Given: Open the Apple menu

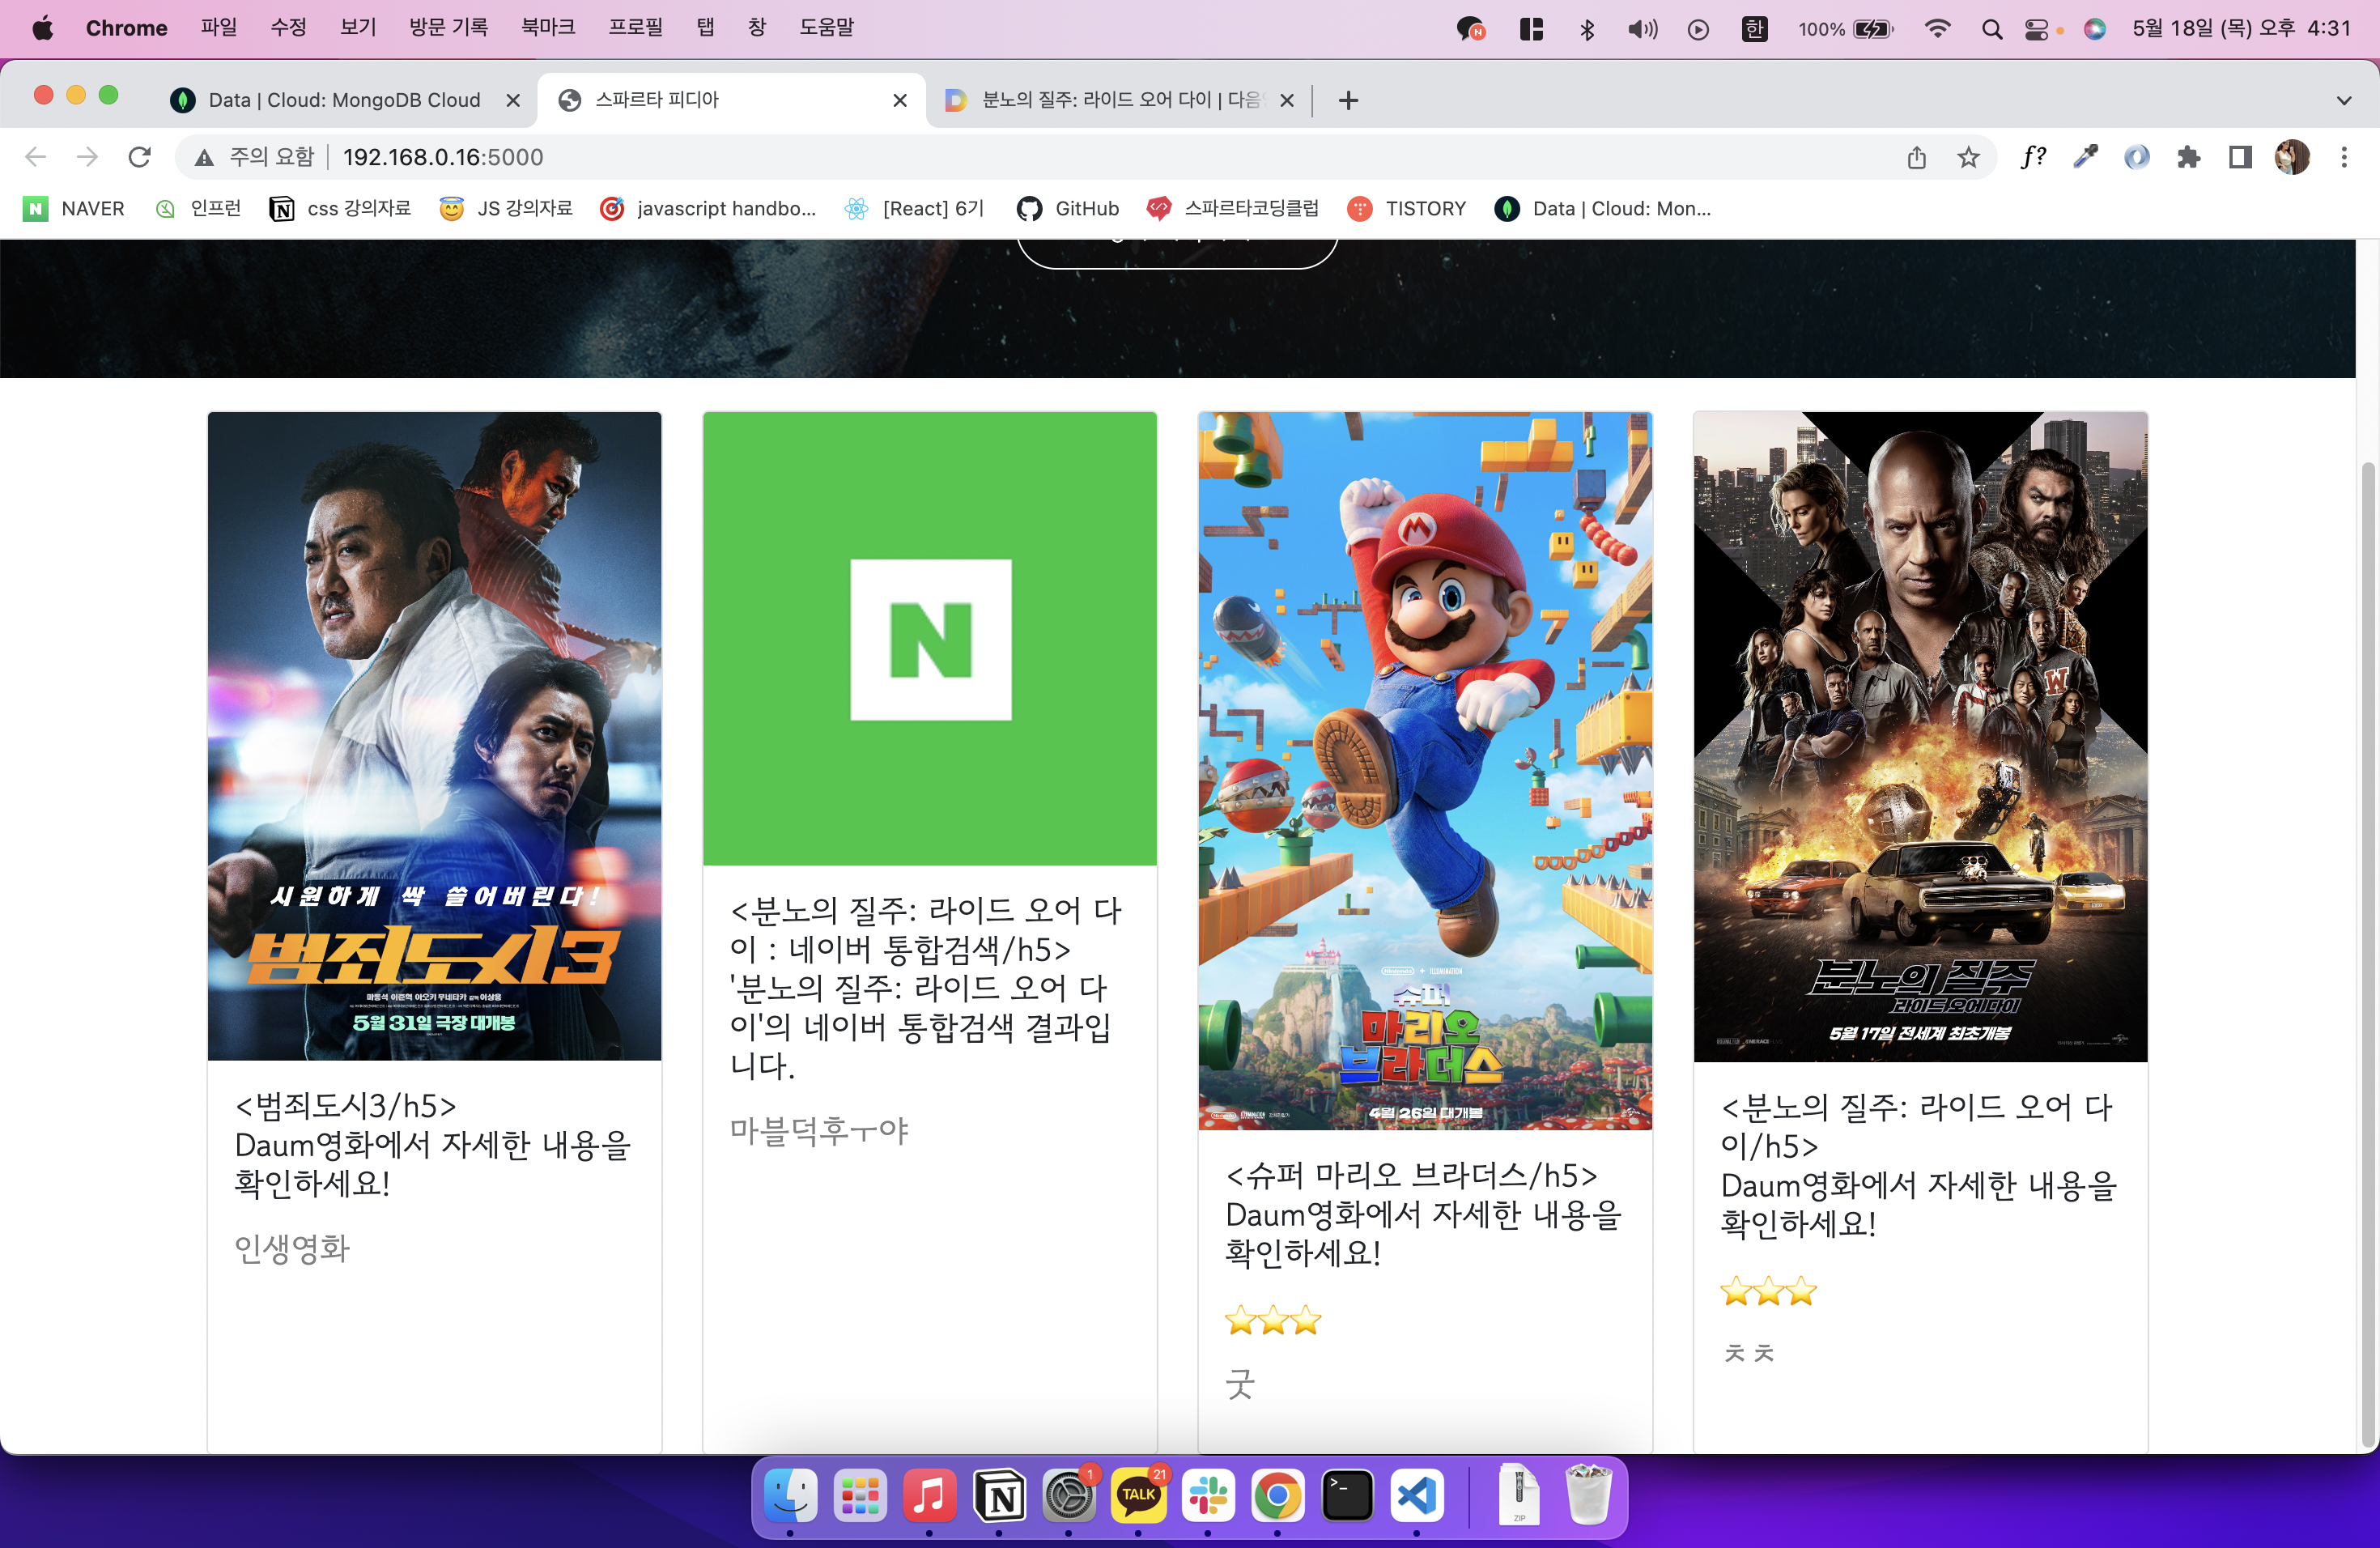Looking at the screenshot, I should [x=43, y=28].
